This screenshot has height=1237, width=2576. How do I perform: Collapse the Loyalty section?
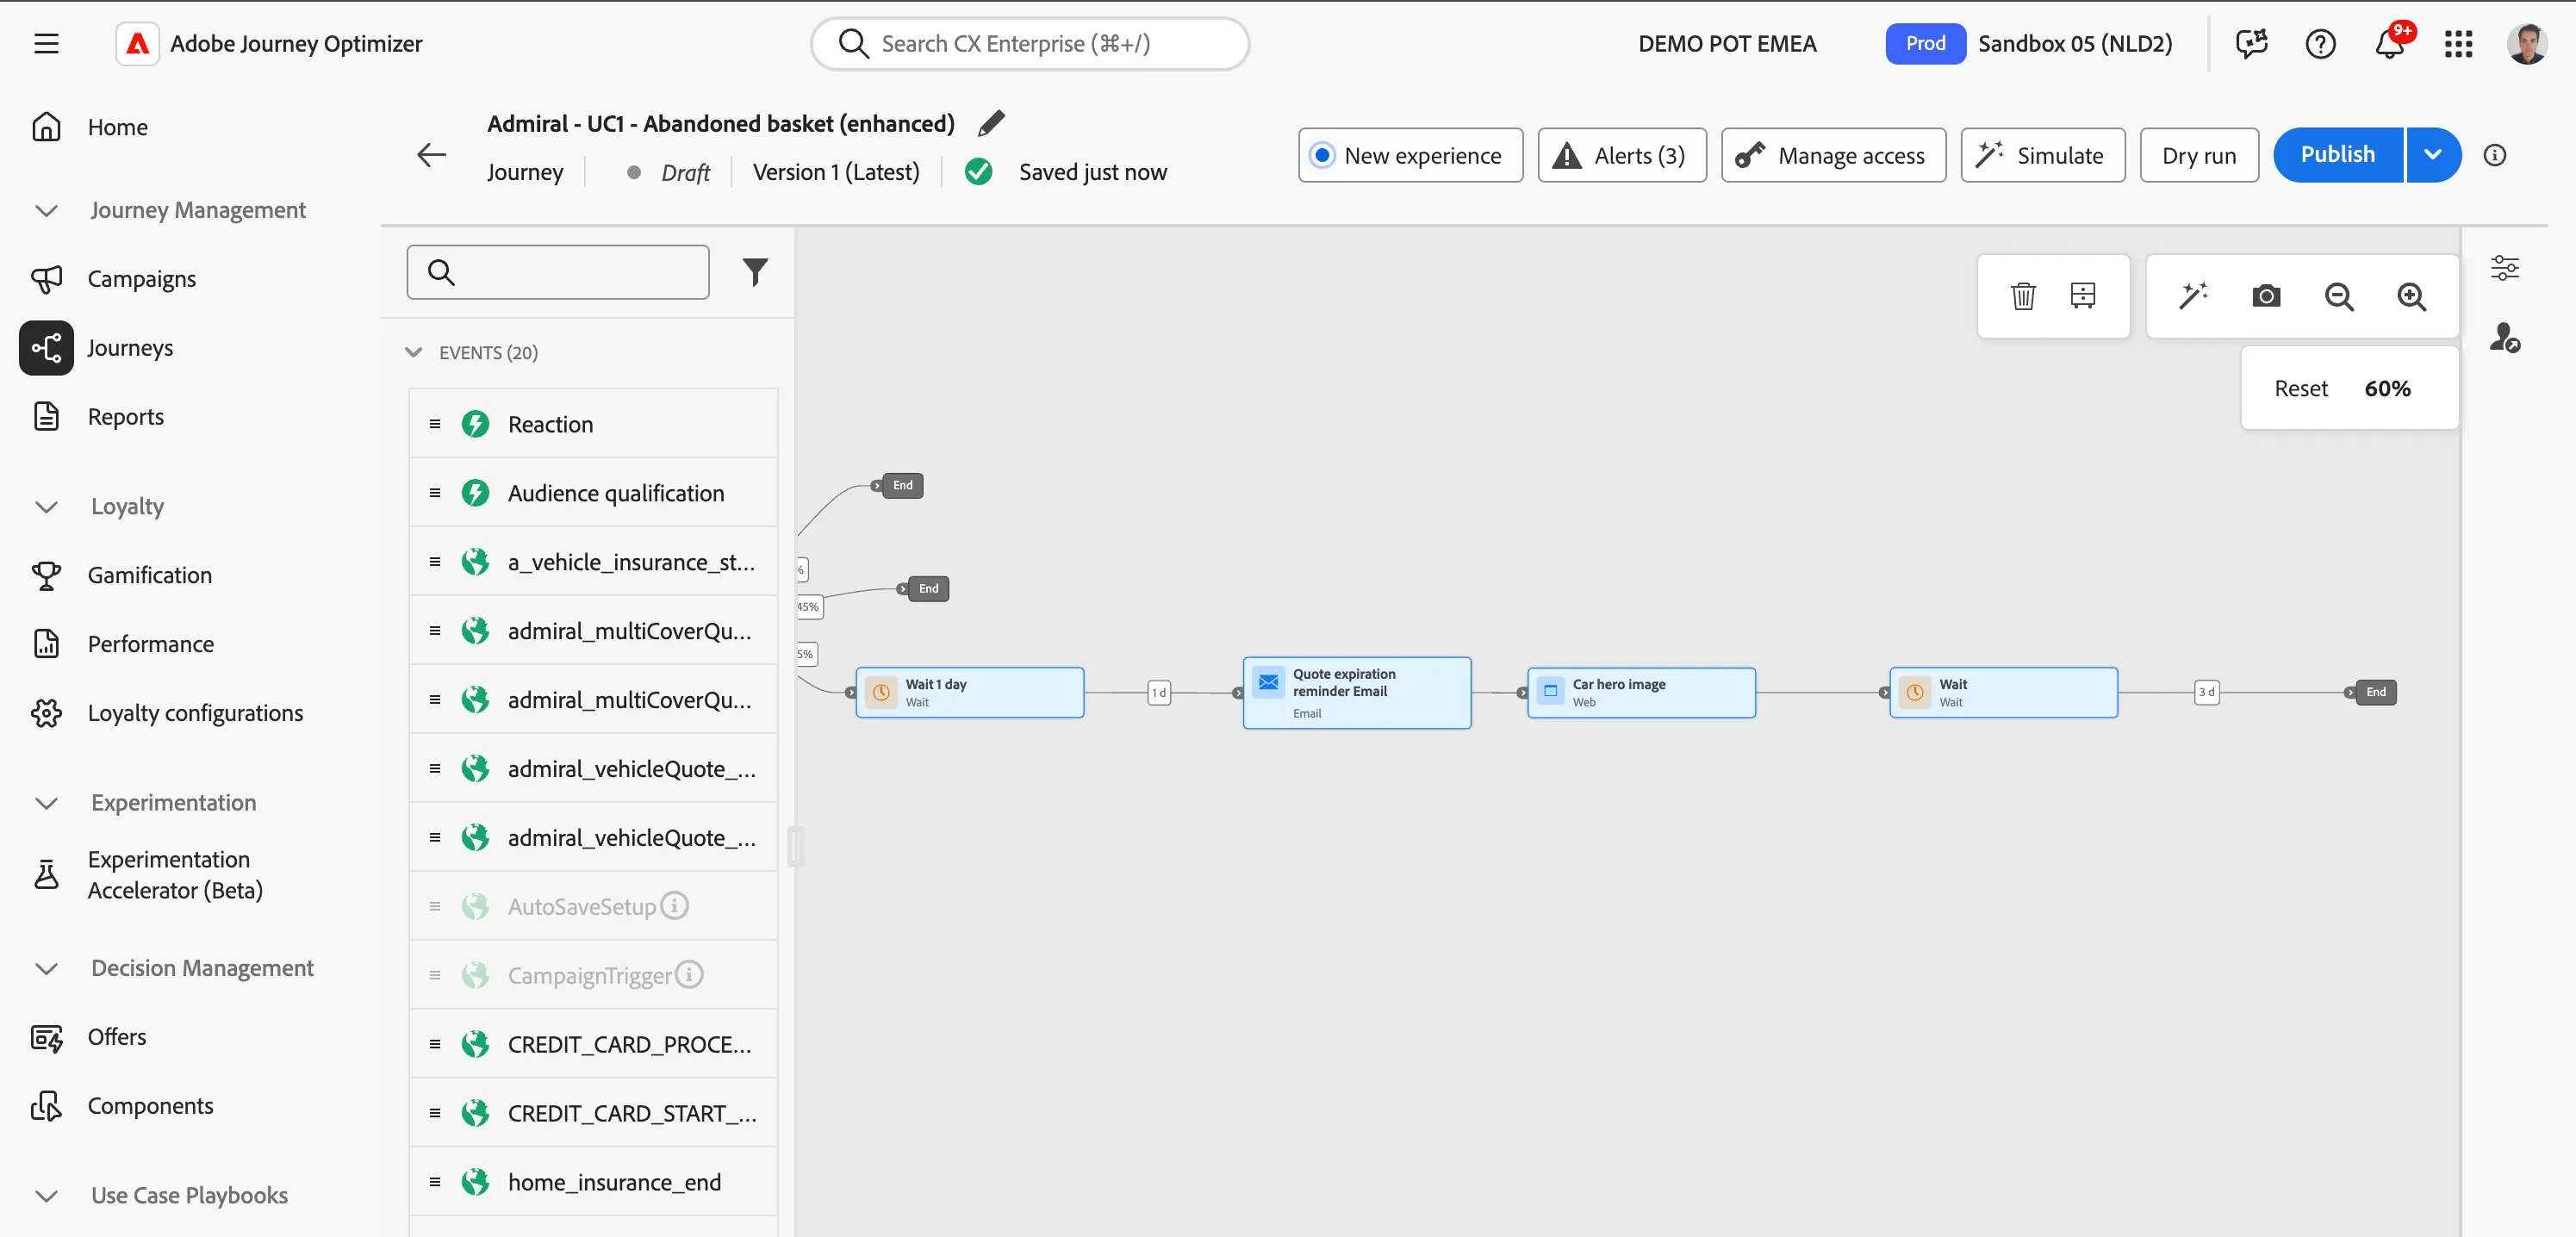46,506
